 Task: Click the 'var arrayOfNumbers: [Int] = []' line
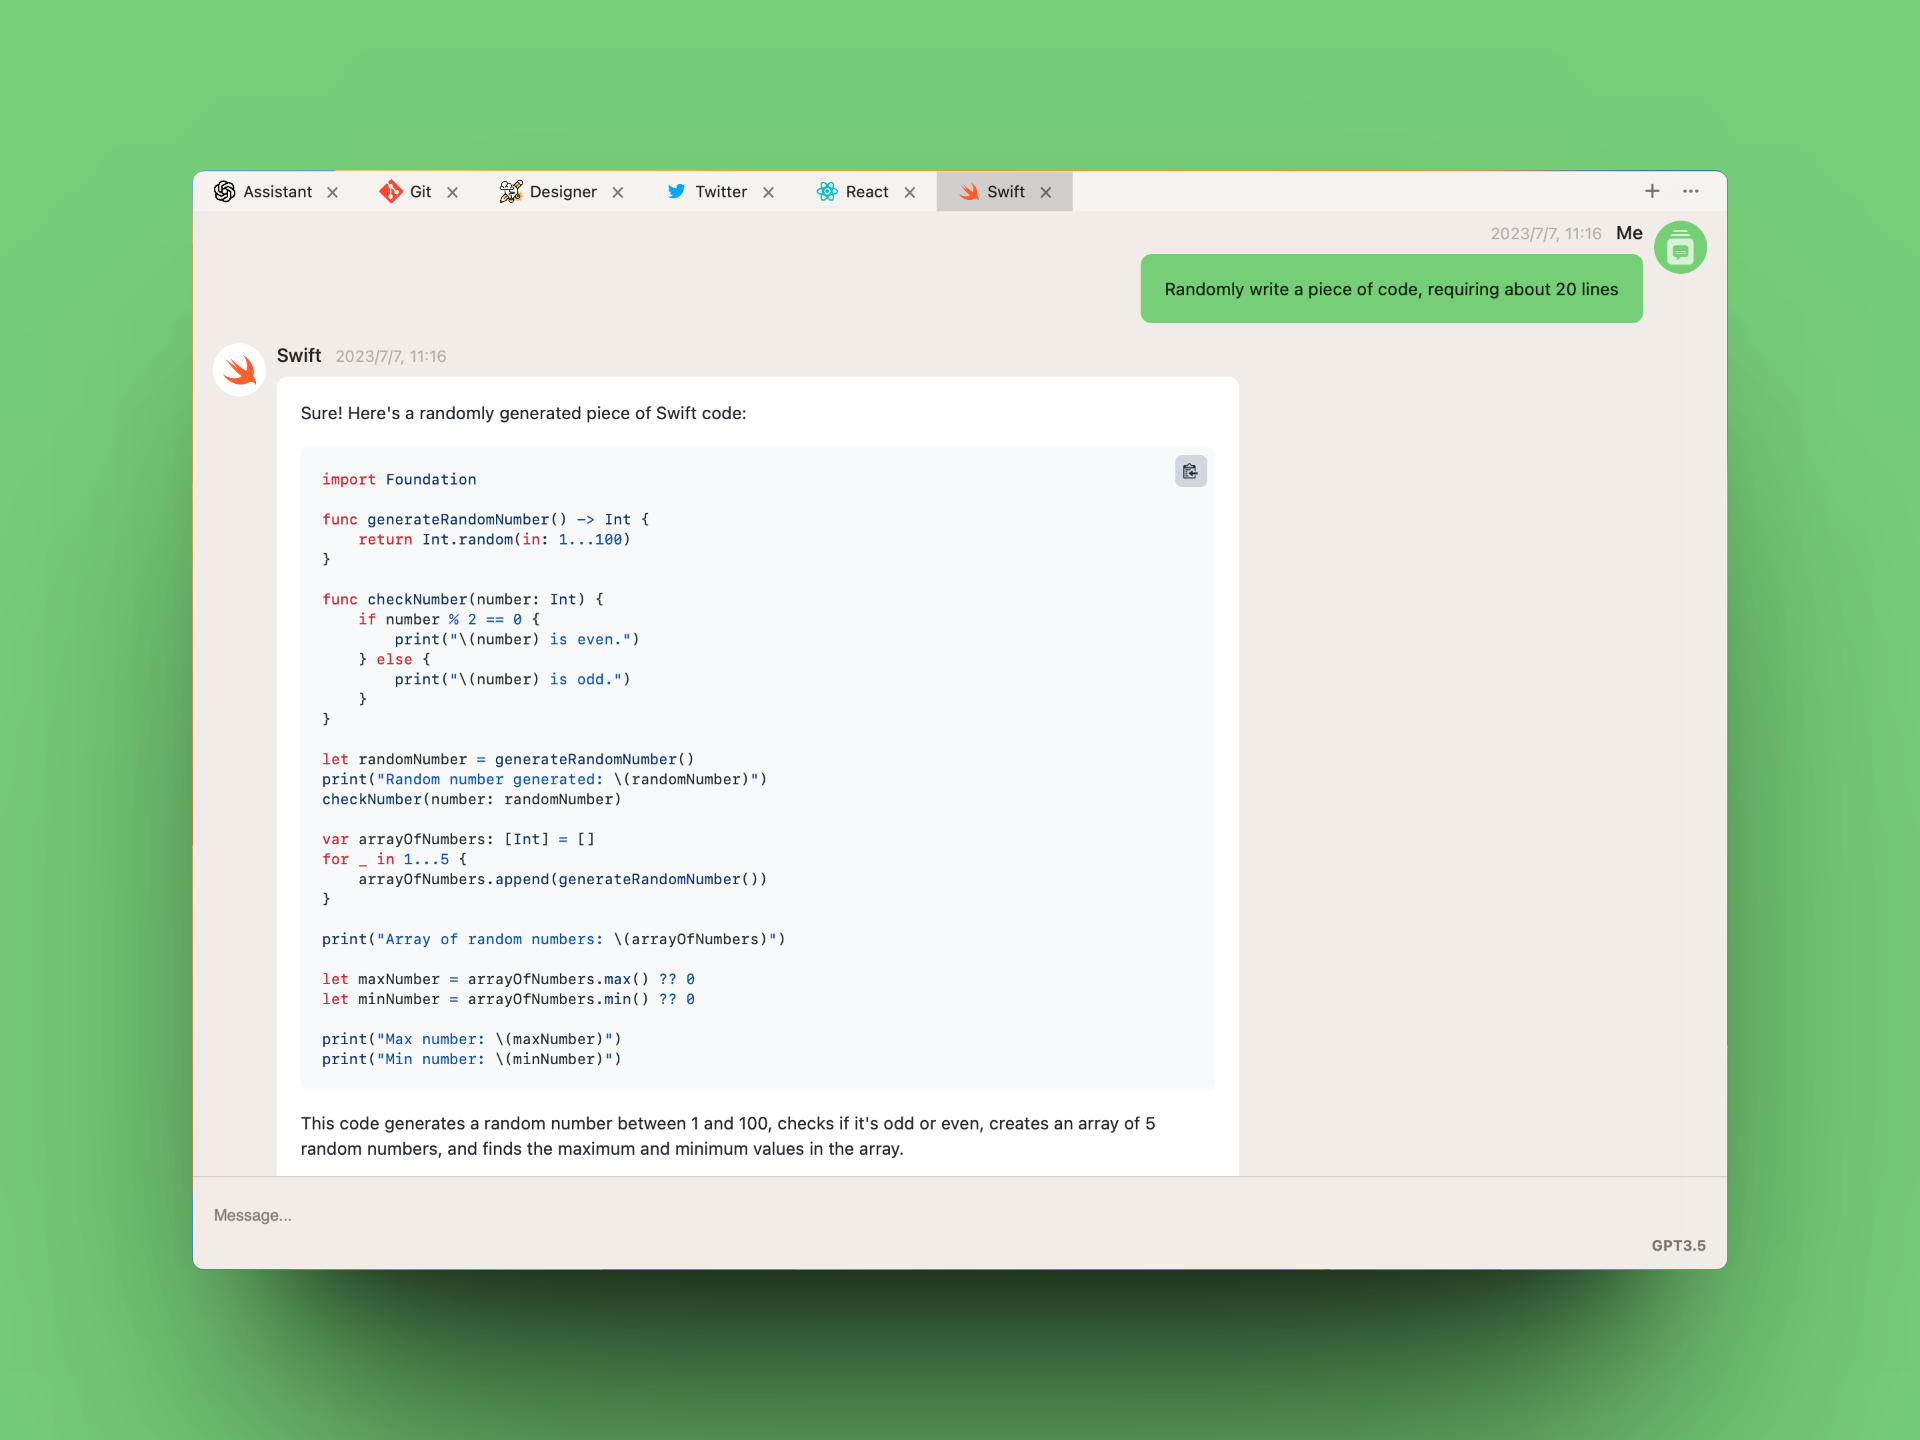tap(458, 840)
